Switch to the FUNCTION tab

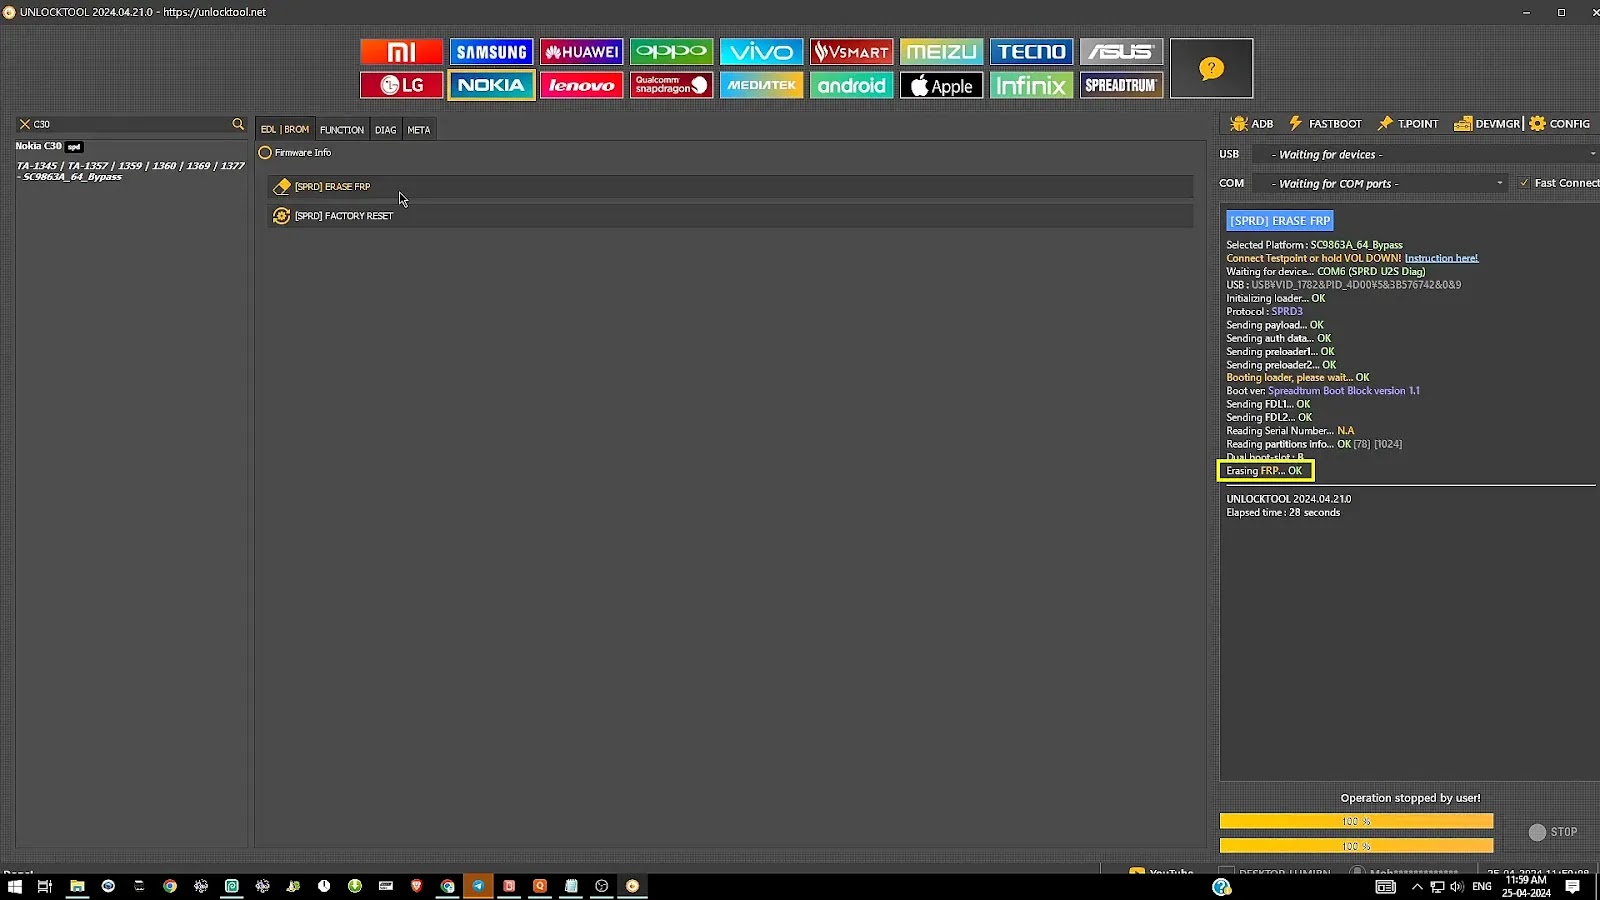pyautogui.click(x=342, y=130)
